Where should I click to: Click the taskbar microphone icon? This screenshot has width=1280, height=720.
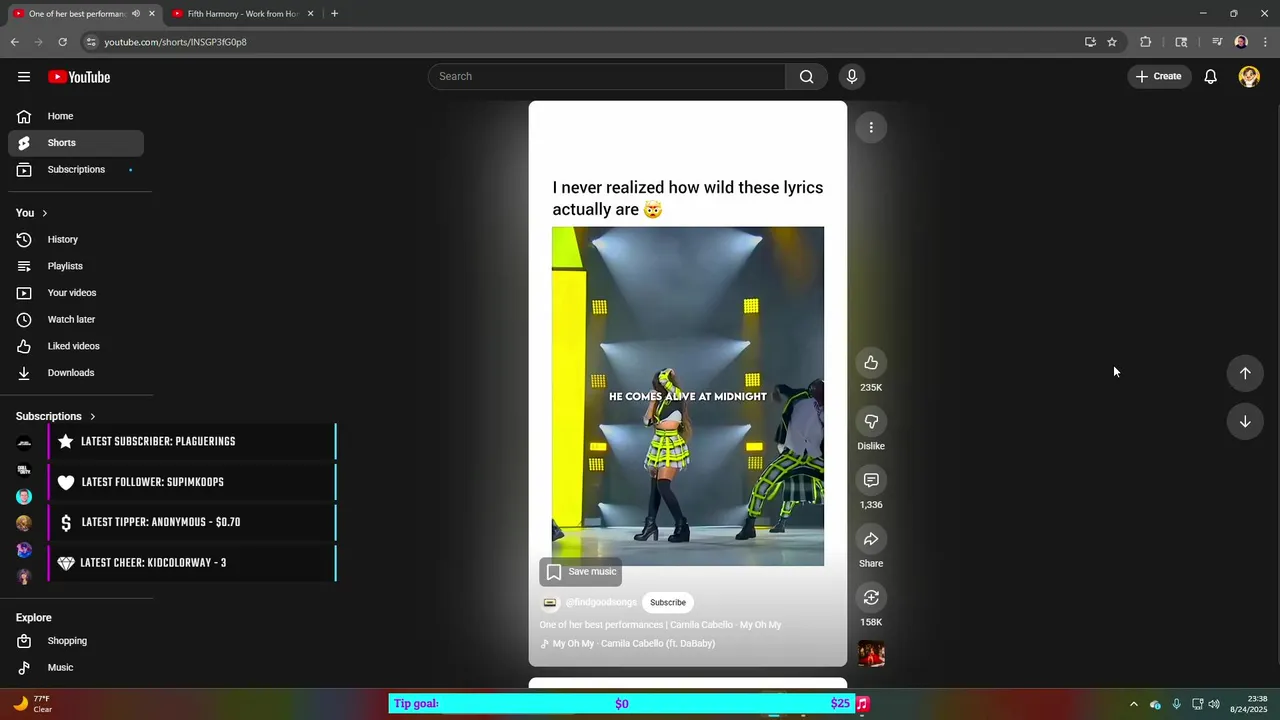click(1177, 704)
